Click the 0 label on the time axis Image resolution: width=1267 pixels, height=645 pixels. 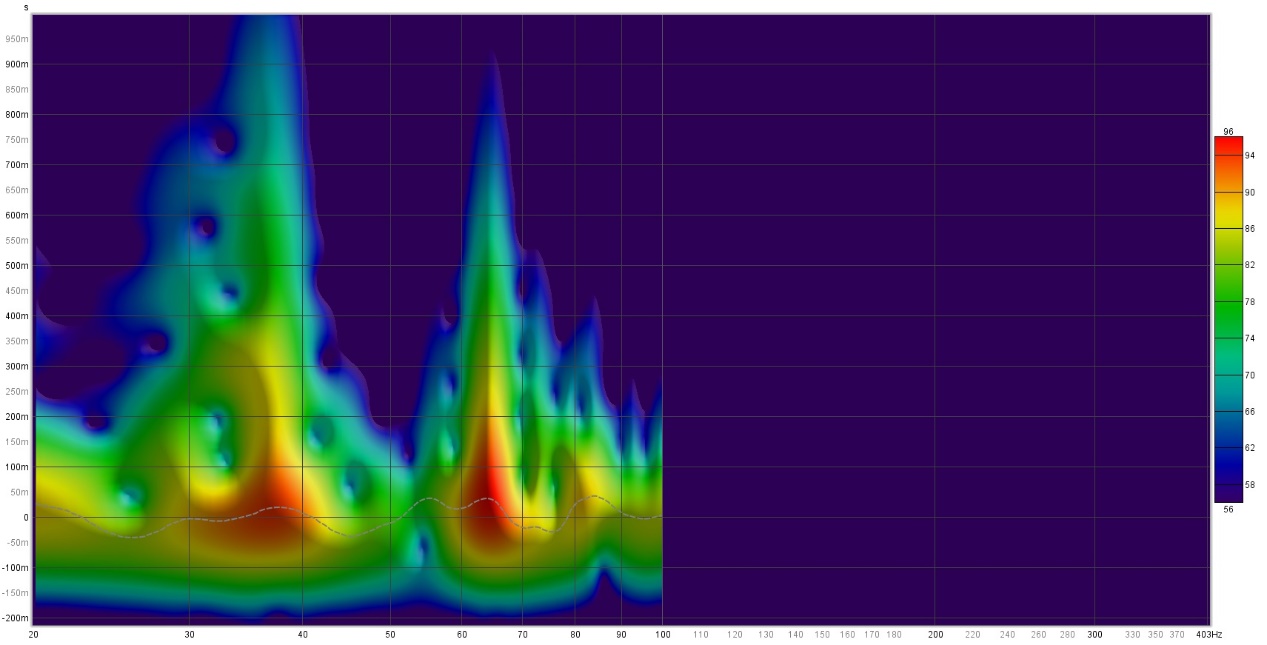25,518
